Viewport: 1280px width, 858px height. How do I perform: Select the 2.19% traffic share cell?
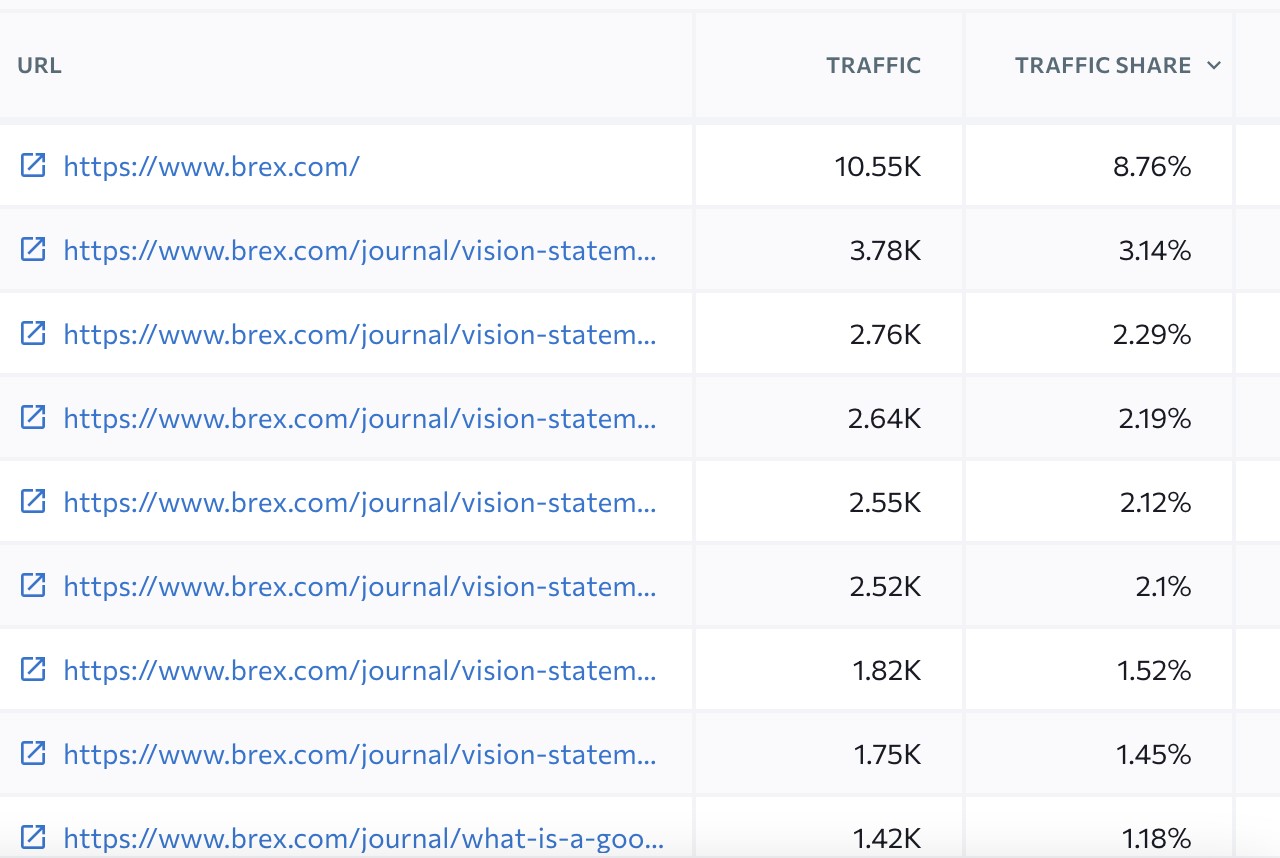click(x=1155, y=418)
